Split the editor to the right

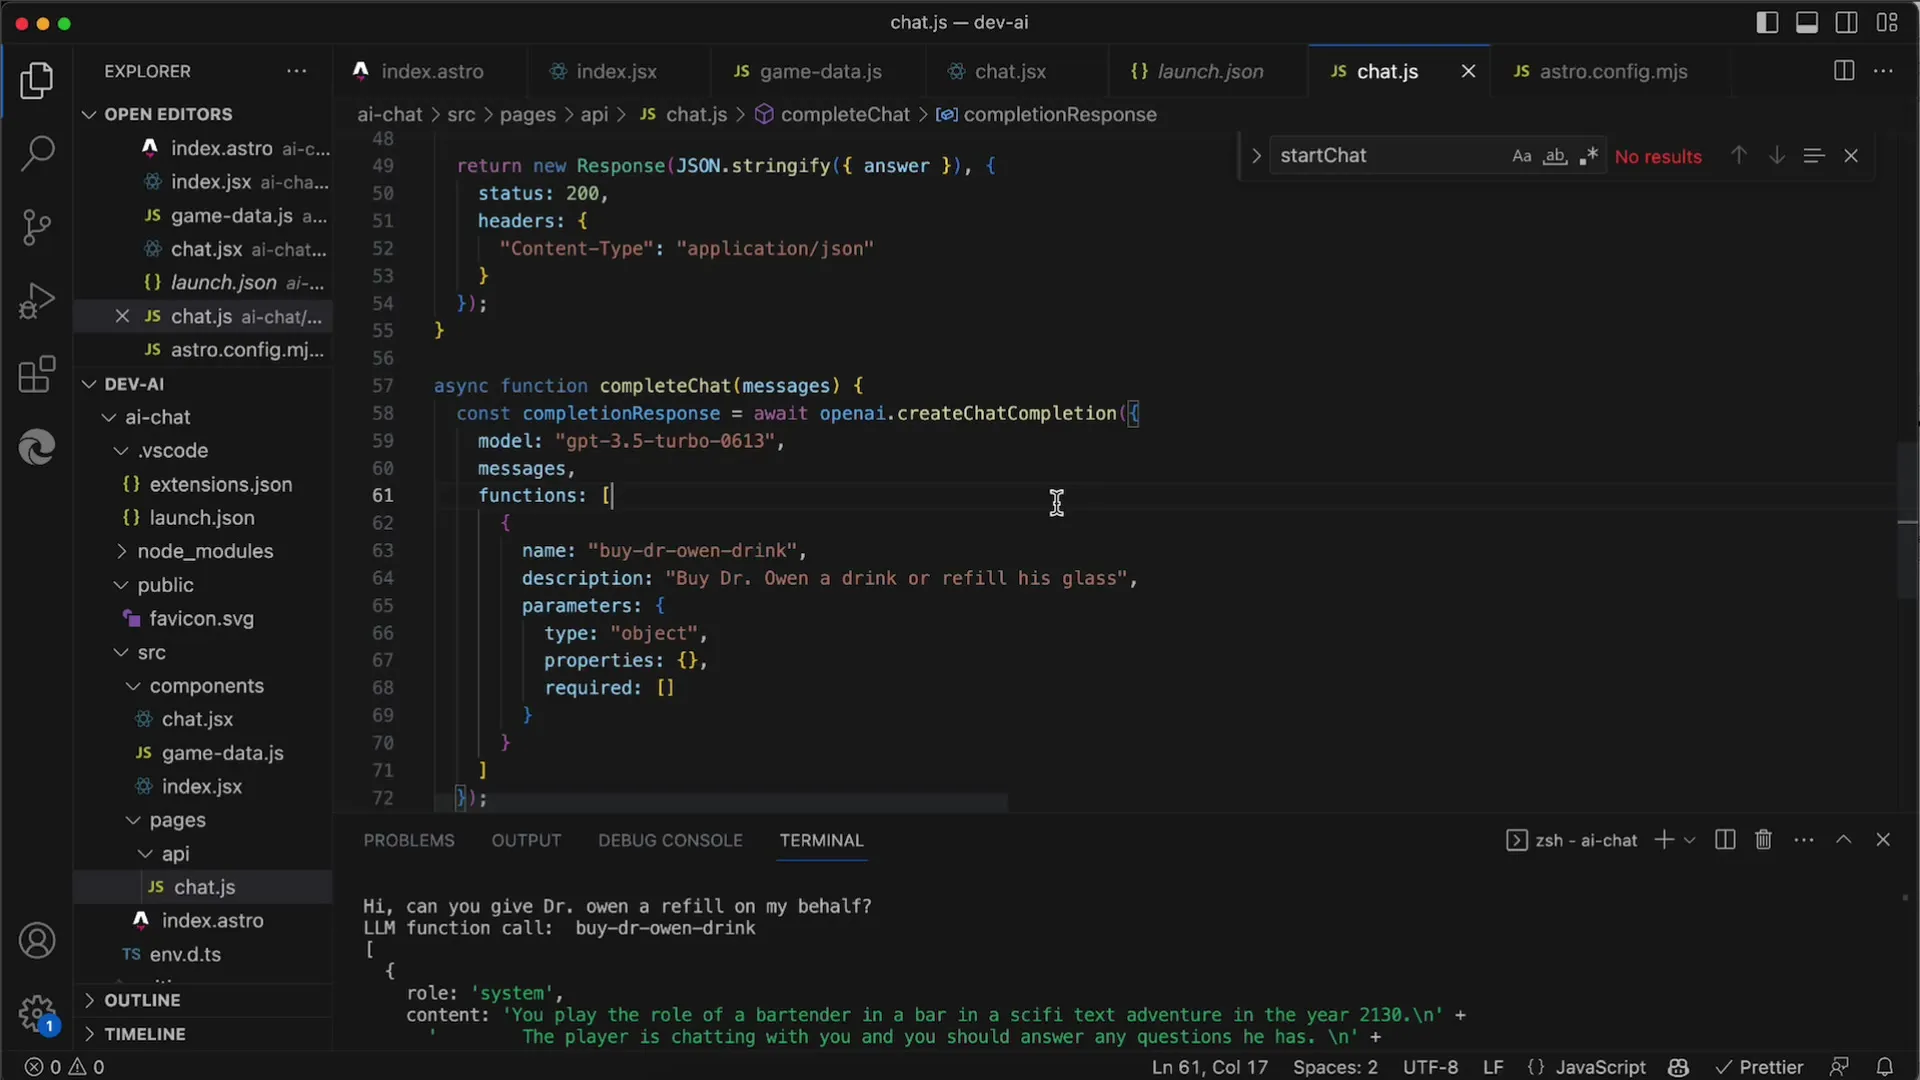(1844, 71)
